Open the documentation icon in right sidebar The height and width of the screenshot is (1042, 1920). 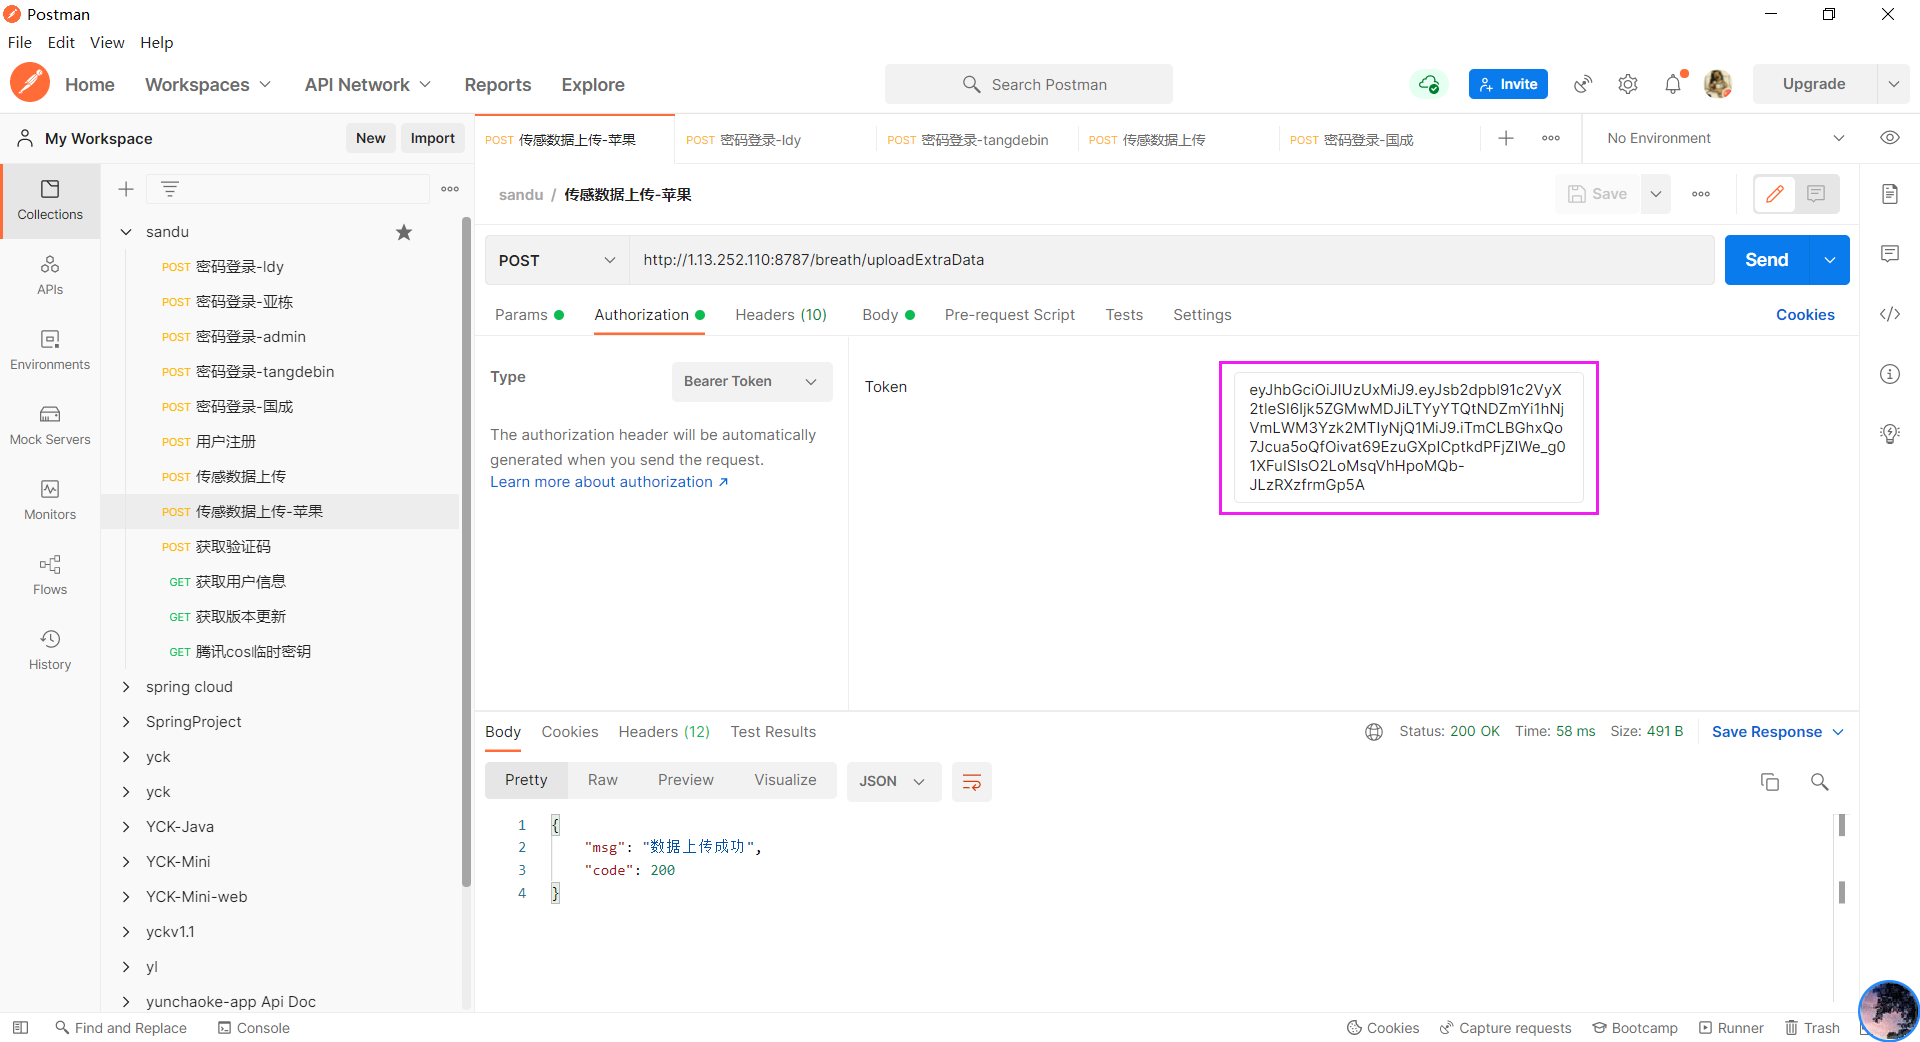coord(1890,194)
